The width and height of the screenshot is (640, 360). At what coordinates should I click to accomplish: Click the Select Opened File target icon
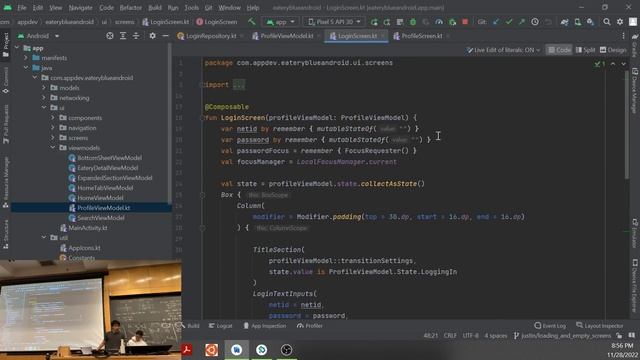(110, 36)
